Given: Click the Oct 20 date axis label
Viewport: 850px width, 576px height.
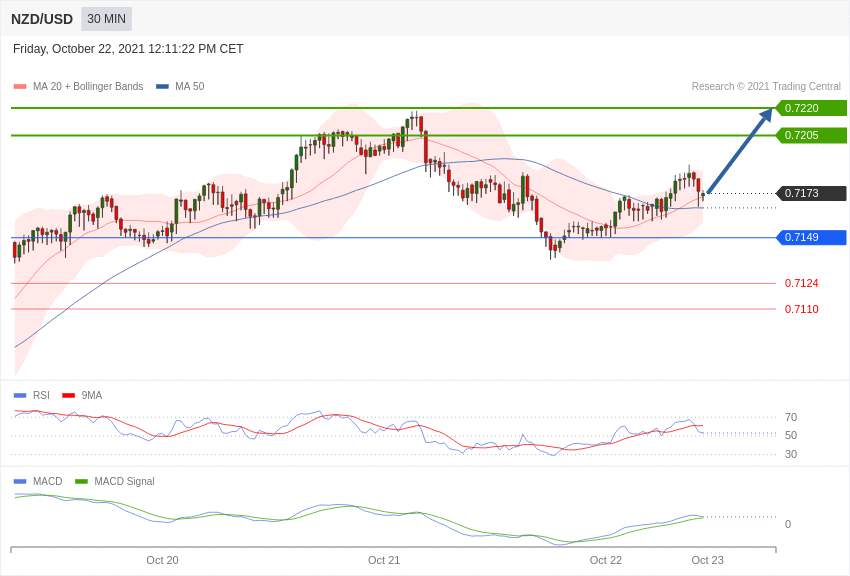Looking at the screenshot, I should coord(162,560).
